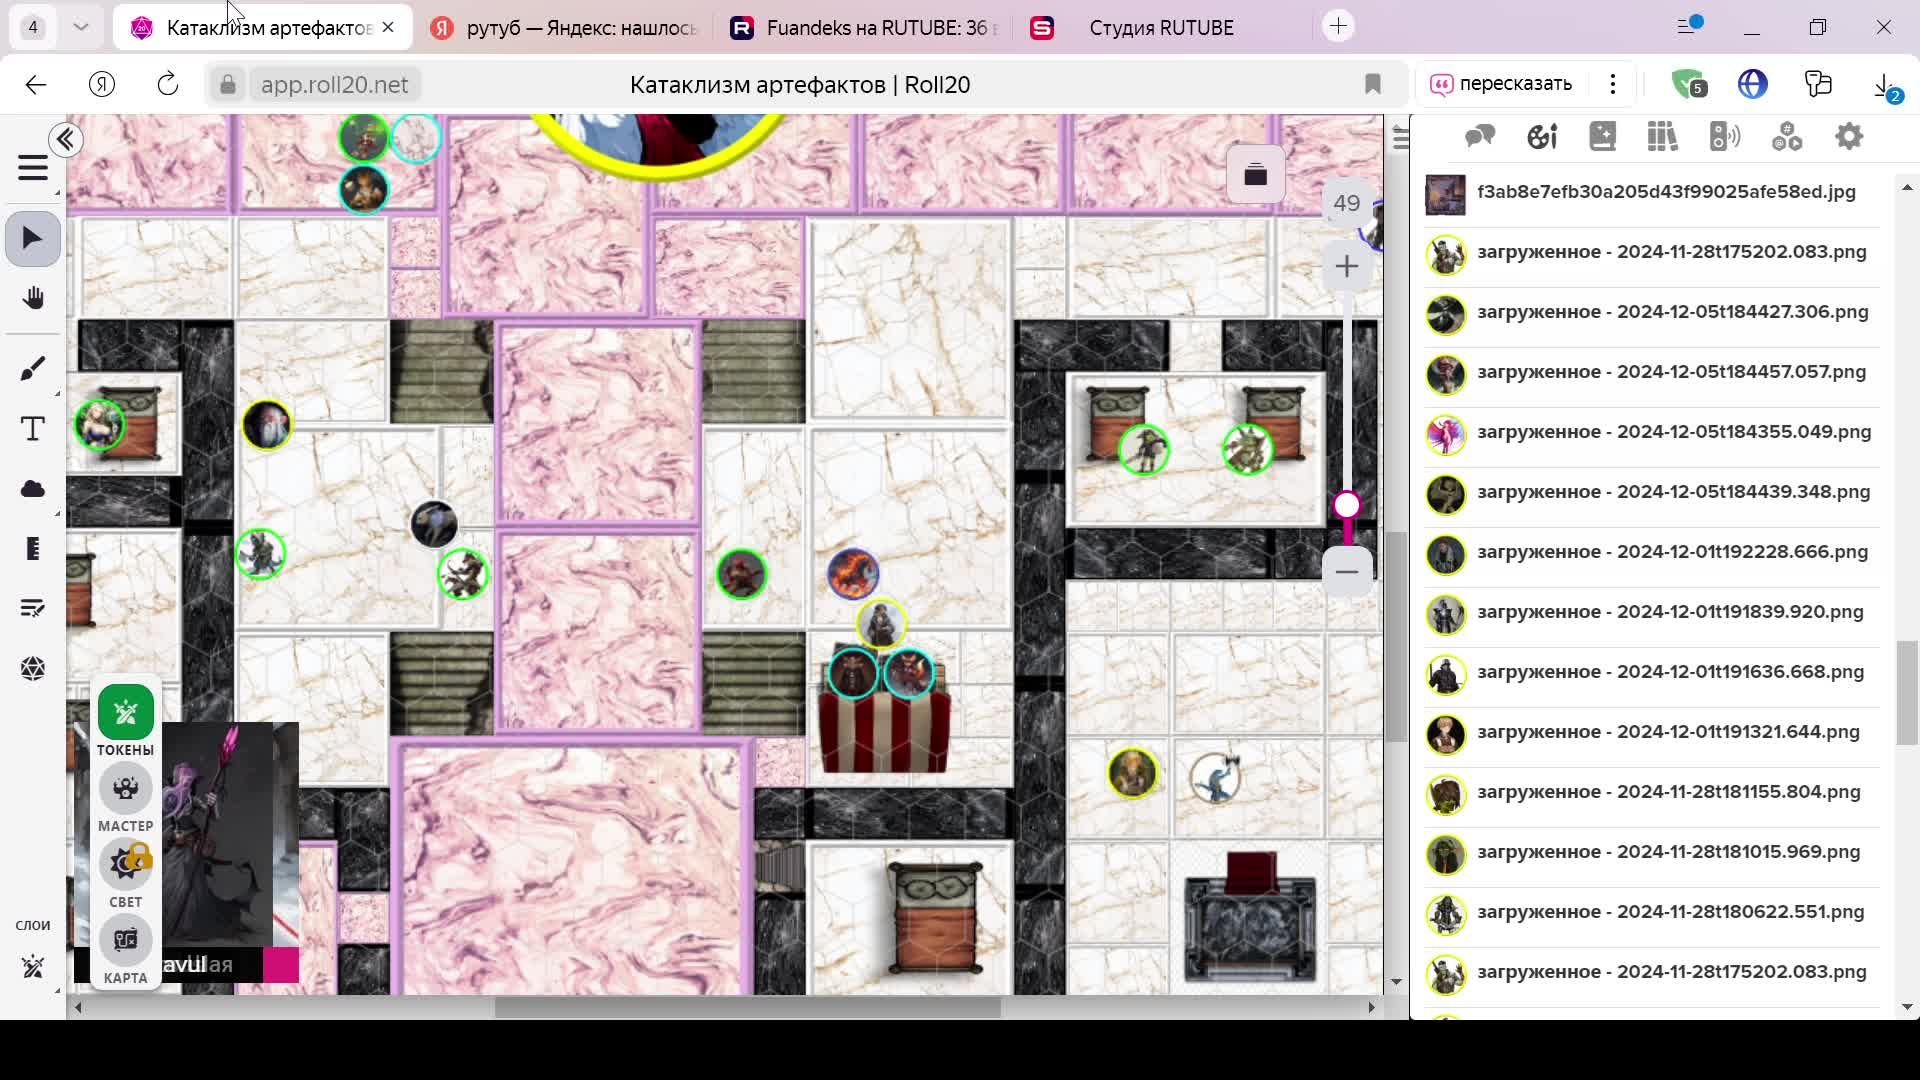The height and width of the screenshot is (1080, 1920).
Task: Open file f3ab8e7efb30a205d43f99025afe58ed.jpg
Action: 1665,192
